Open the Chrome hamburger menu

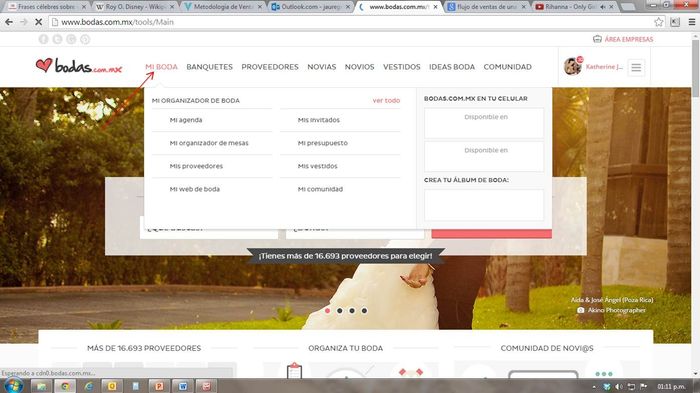(692, 22)
